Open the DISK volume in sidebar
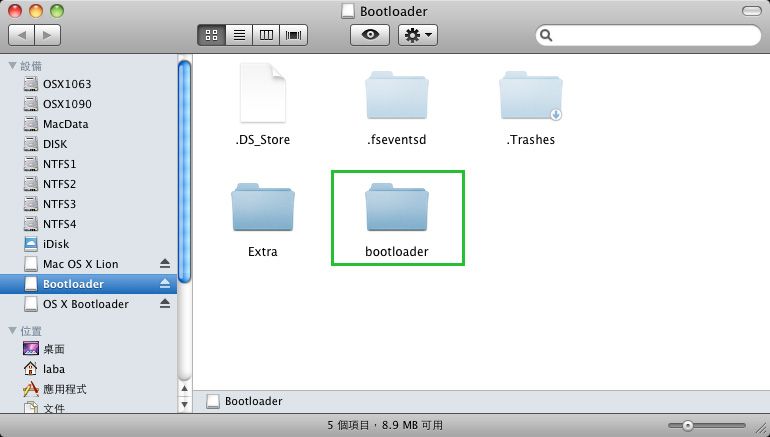The image size is (770, 437). [x=88, y=144]
